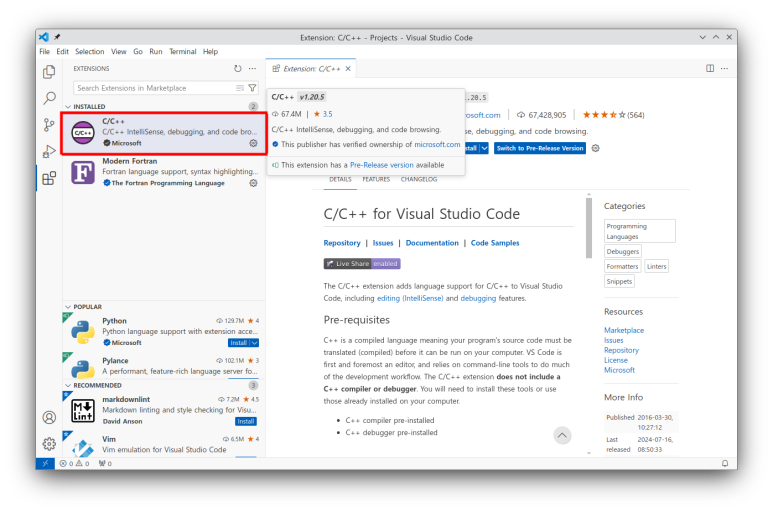Open the Search view in activity bar

(x=49, y=98)
